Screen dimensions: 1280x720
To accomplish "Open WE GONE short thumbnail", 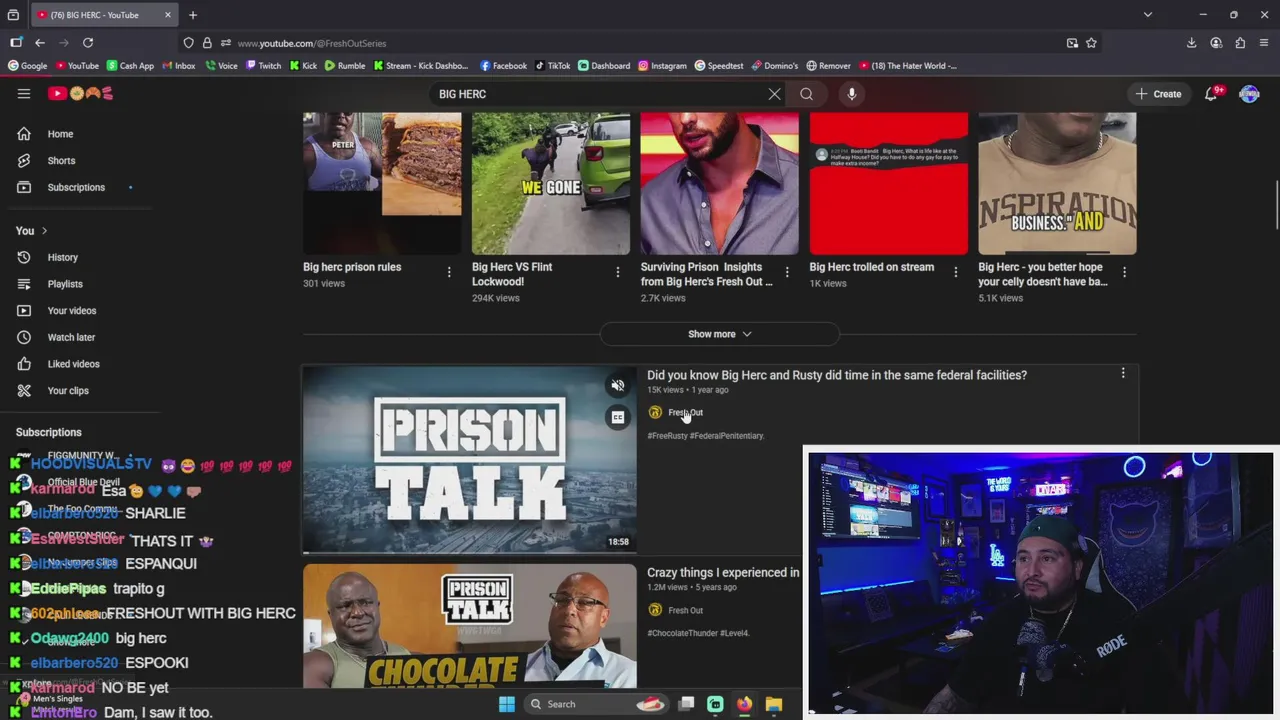I will click(x=551, y=183).
